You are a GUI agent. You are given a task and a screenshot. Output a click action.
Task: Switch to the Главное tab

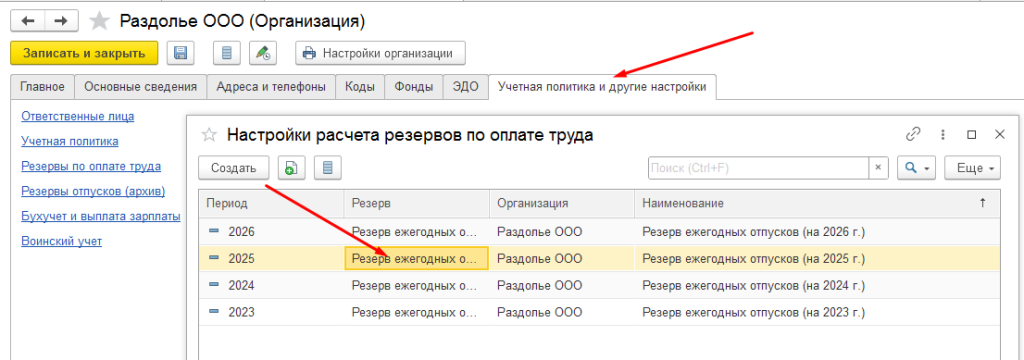[x=42, y=87]
